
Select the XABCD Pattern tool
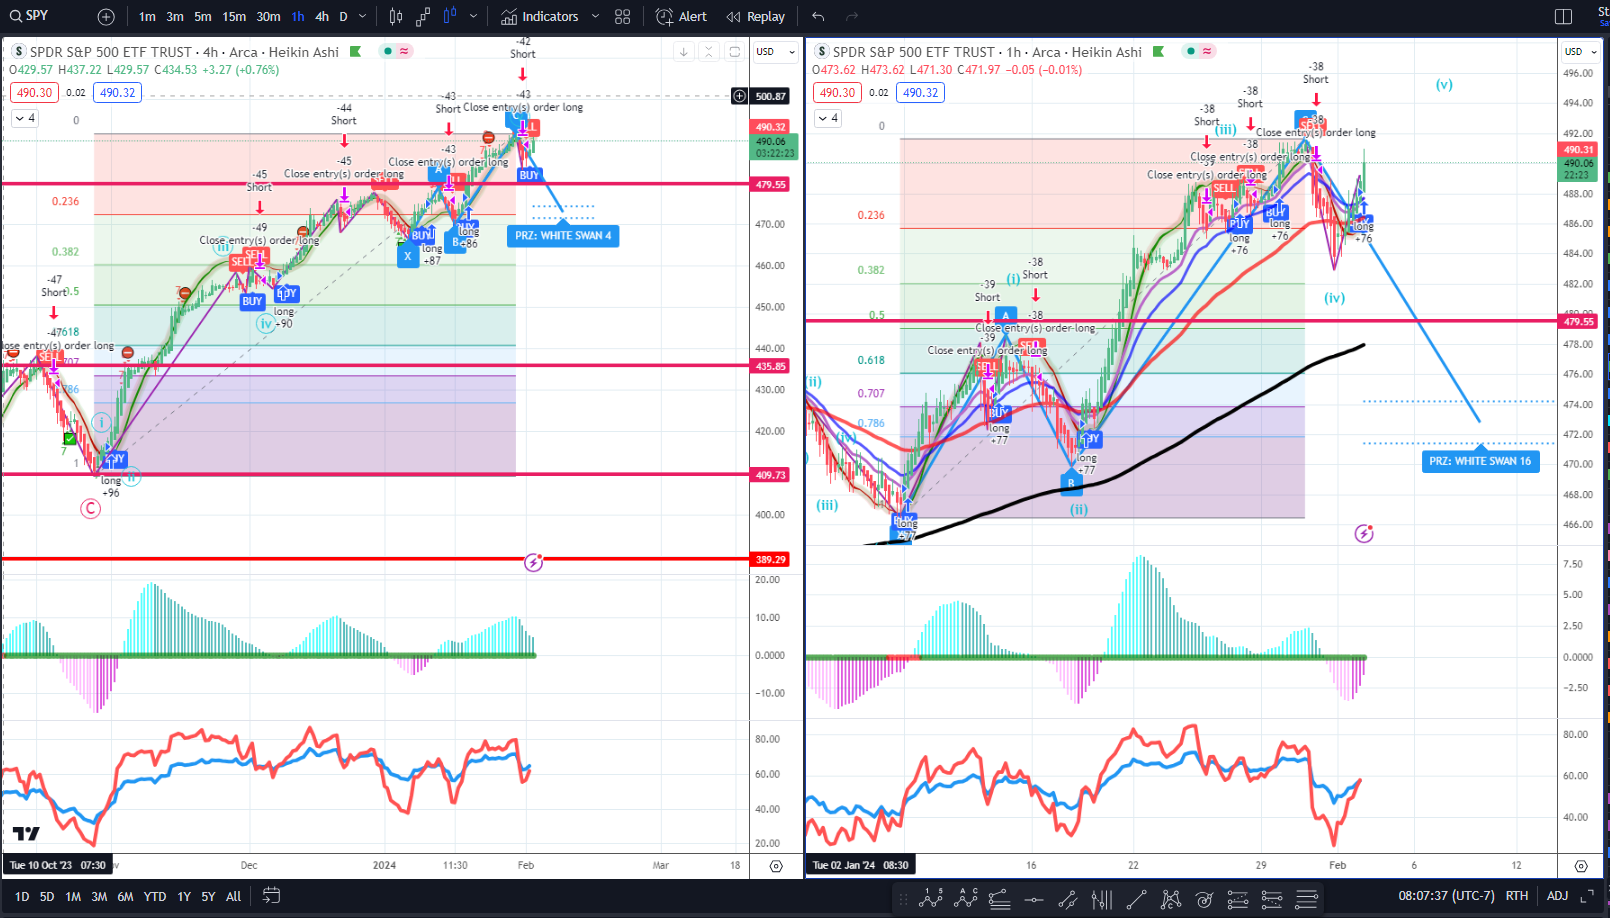point(1170,899)
